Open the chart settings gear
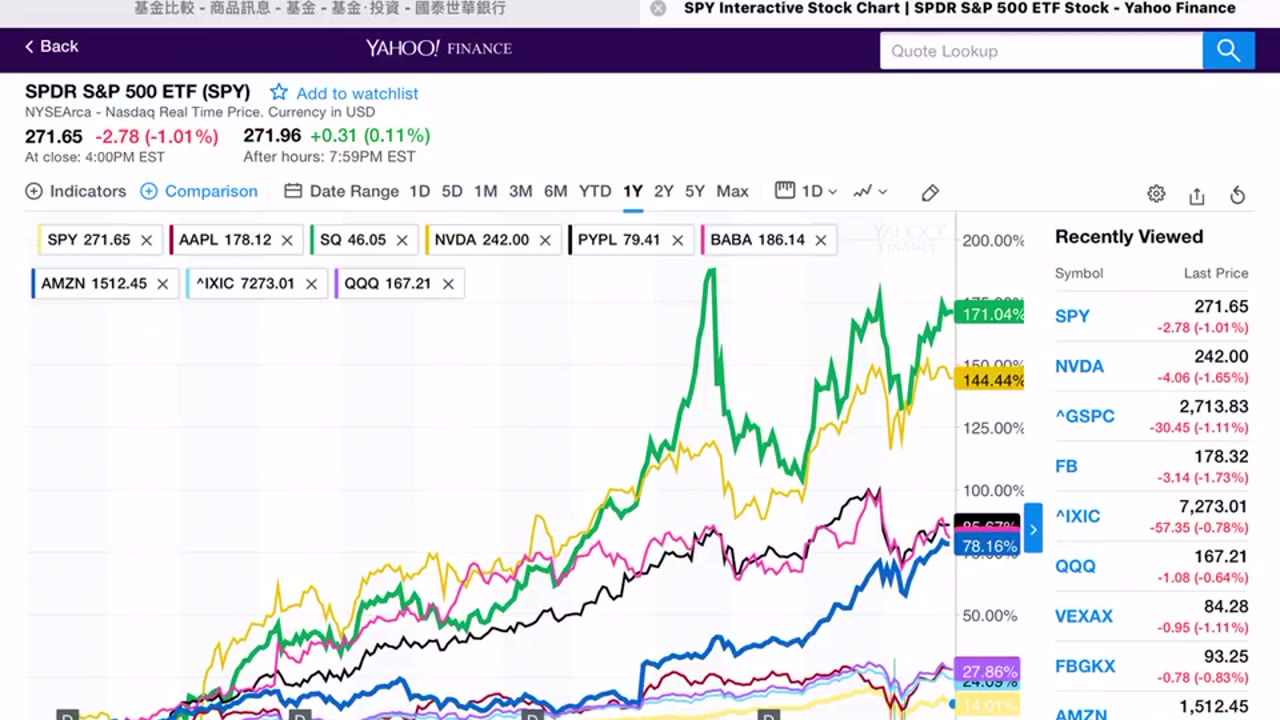Screen dimensions: 1280x720 1156,194
